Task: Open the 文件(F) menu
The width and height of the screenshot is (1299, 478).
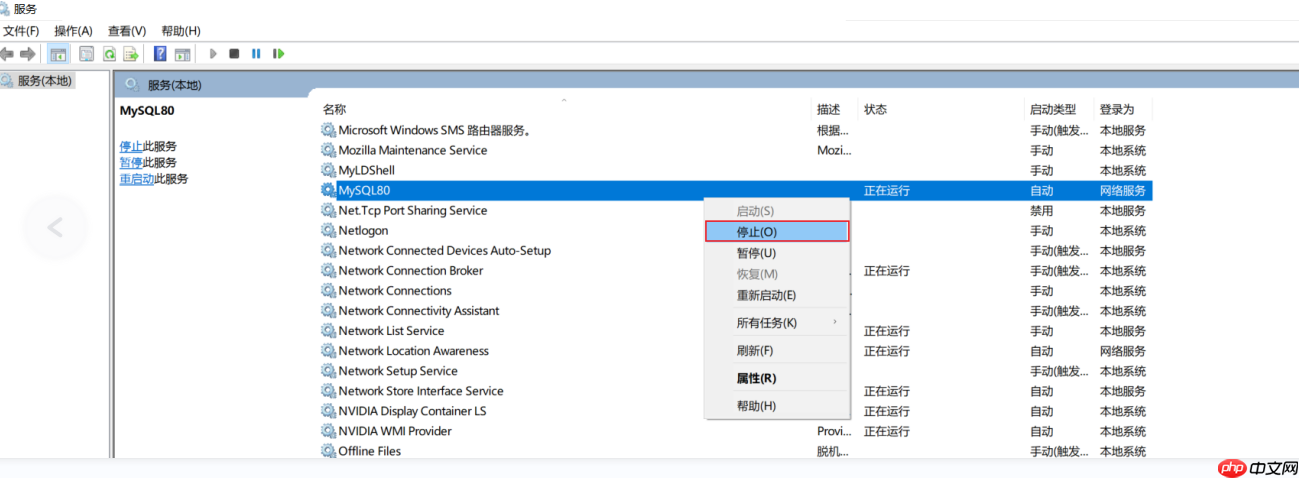Action: (21, 31)
